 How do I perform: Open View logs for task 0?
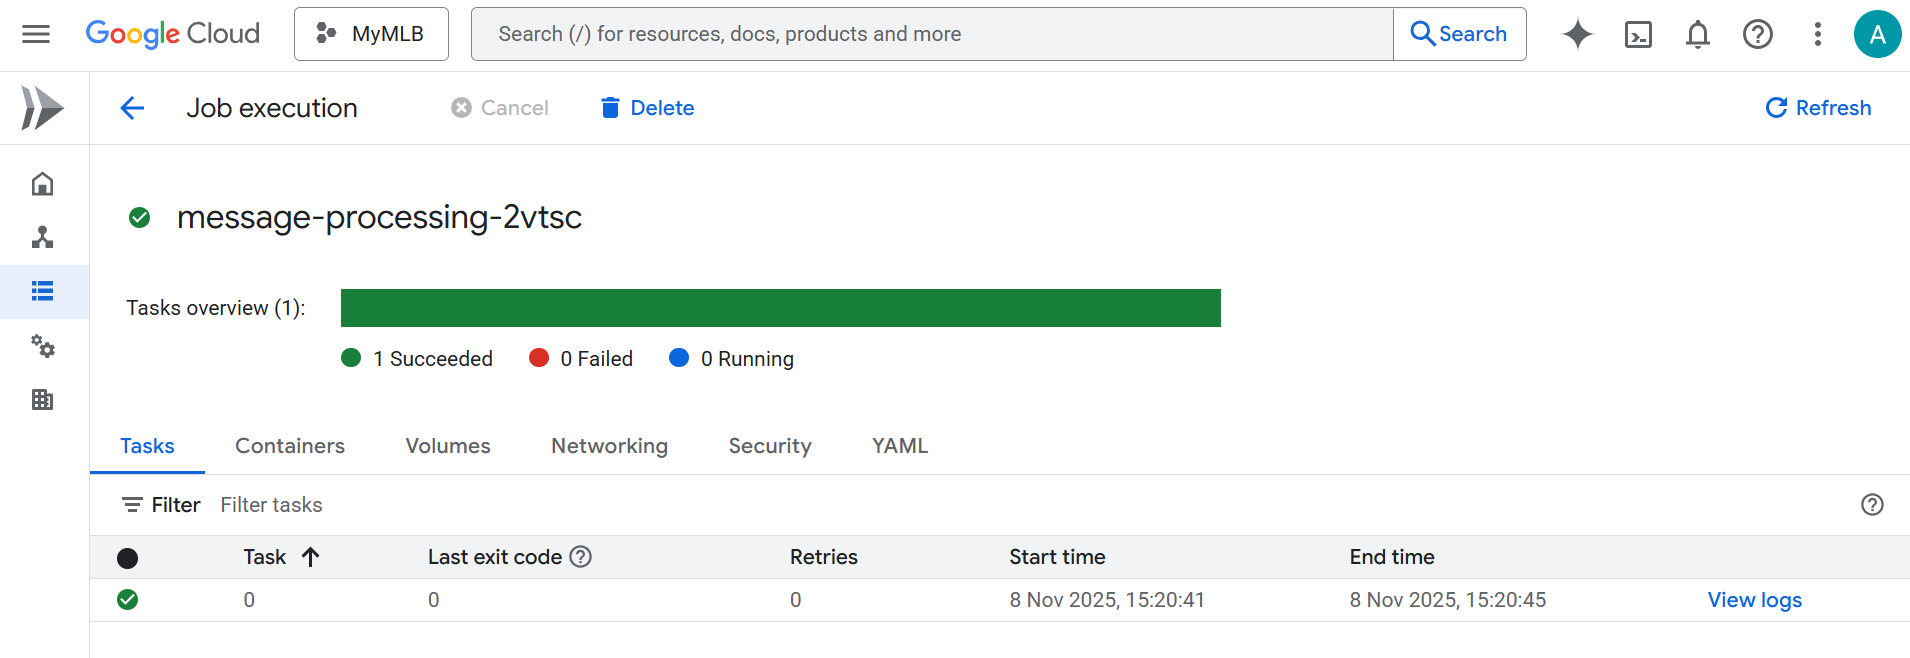[x=1754, y=600]
